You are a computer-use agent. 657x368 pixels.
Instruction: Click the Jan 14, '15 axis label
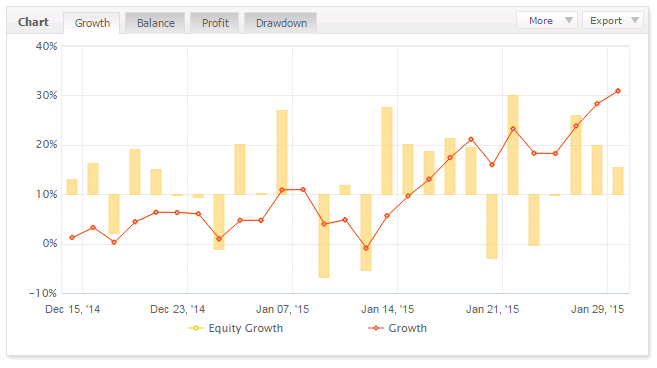387,309
